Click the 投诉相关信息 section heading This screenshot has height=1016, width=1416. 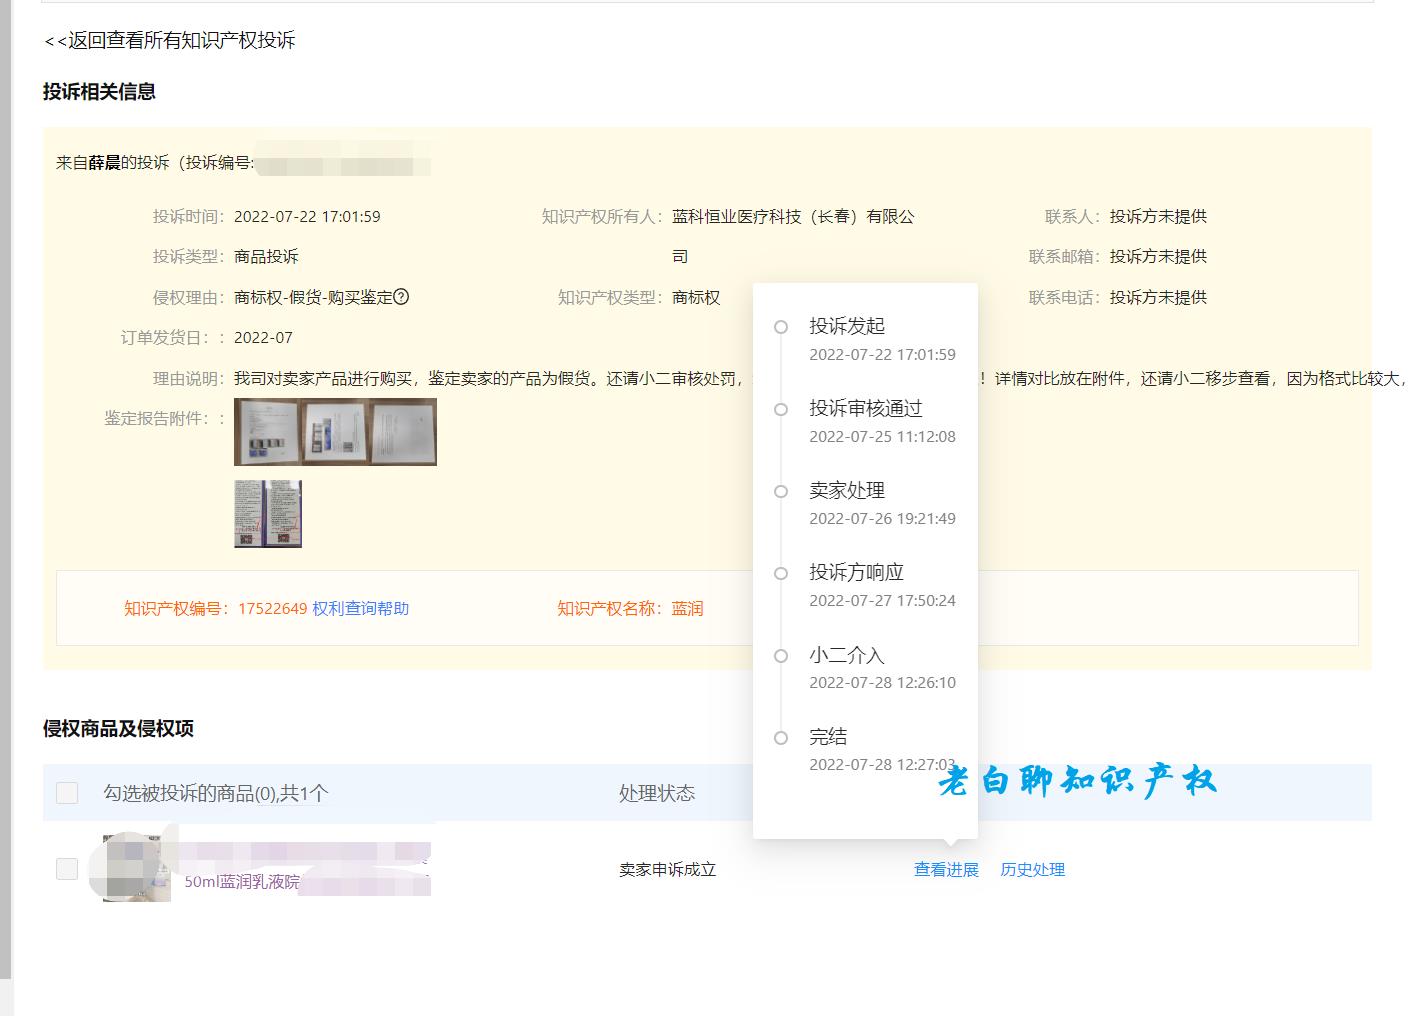(99, 91)
